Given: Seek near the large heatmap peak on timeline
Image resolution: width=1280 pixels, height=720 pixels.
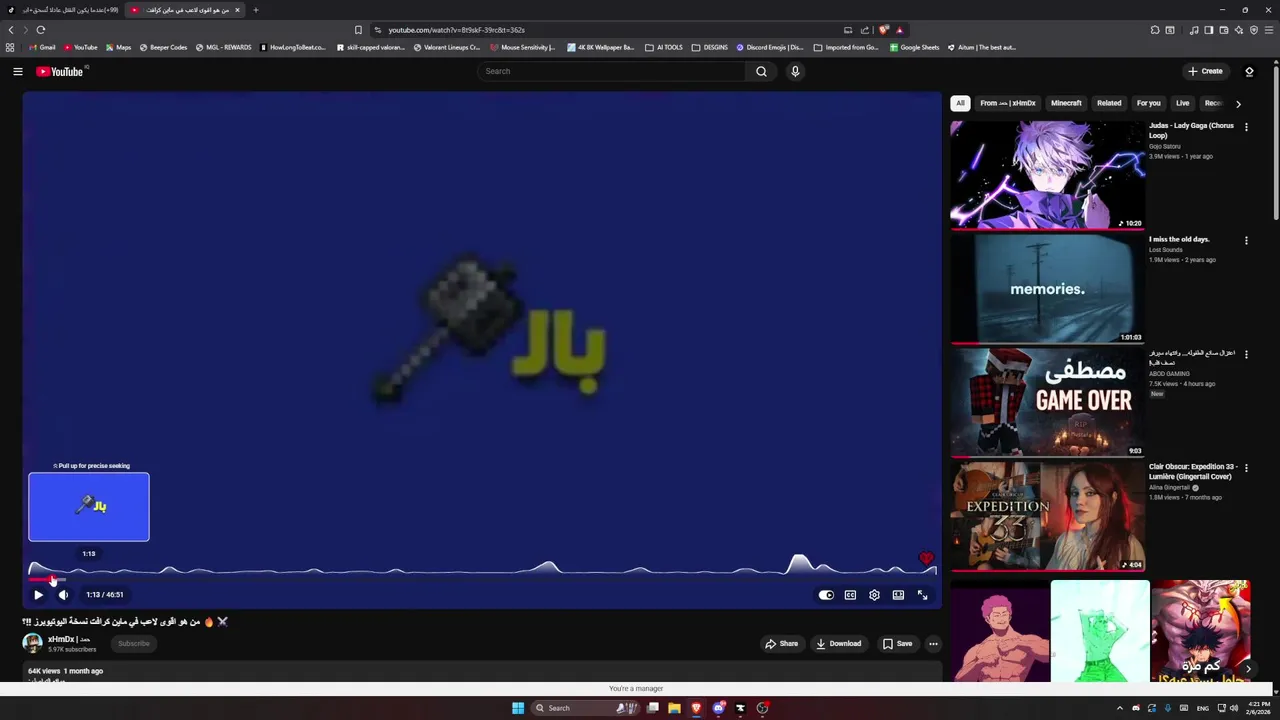Looking at the screenshot, I should [799, 566].
